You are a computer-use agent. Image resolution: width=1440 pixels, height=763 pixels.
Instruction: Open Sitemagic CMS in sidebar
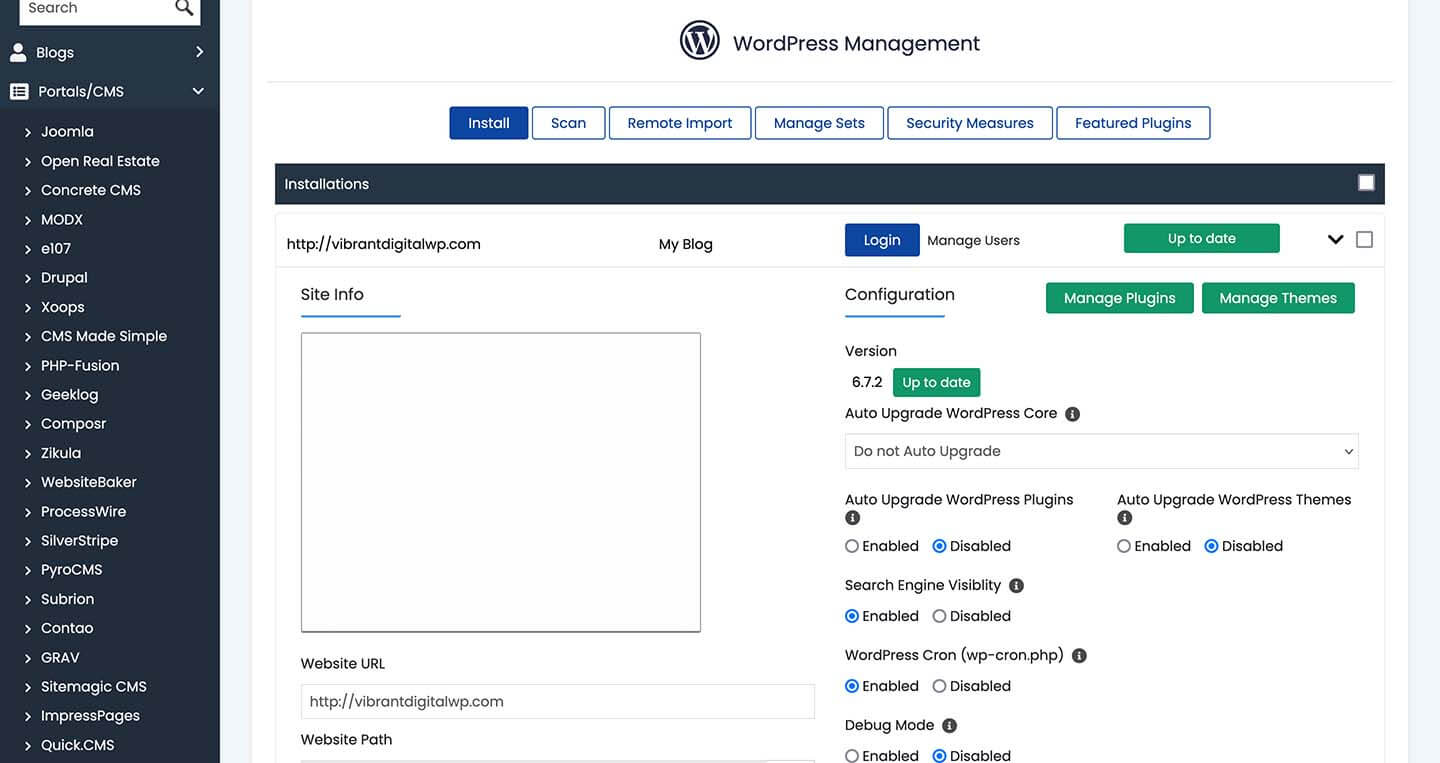(x=93, y=687)
